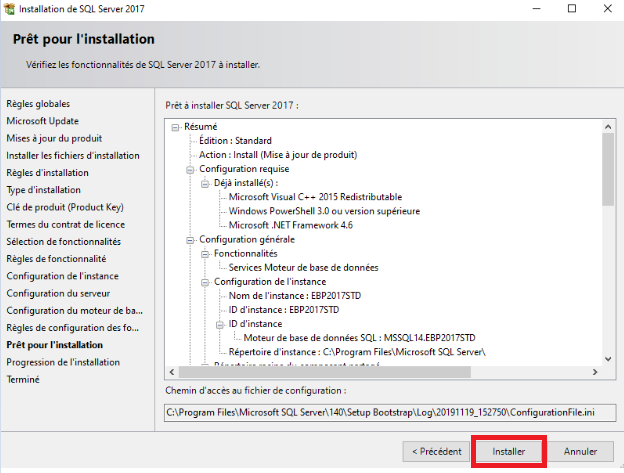Select ID d'instance : EBP2017STD row

284,309
